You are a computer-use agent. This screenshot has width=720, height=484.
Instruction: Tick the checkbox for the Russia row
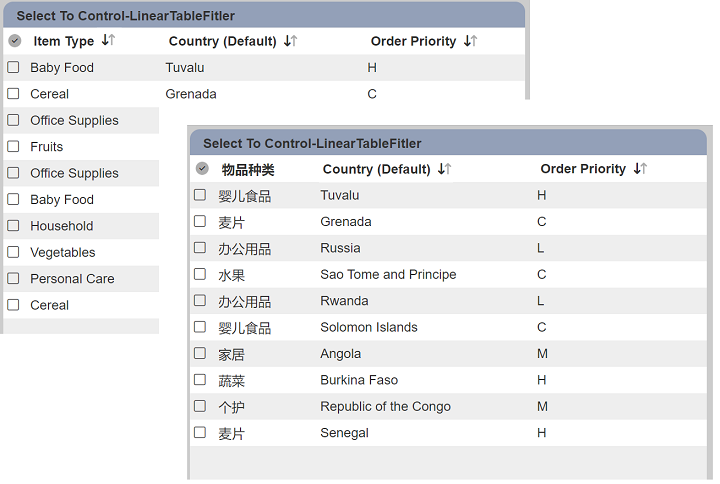[200, 248]
